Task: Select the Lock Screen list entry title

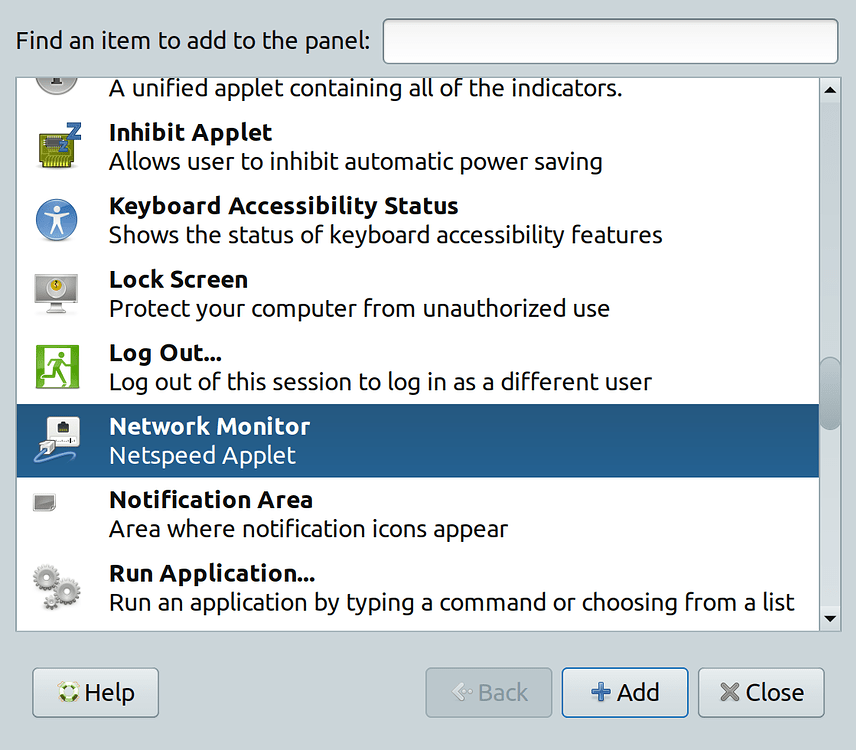Action: coord(179,280)
